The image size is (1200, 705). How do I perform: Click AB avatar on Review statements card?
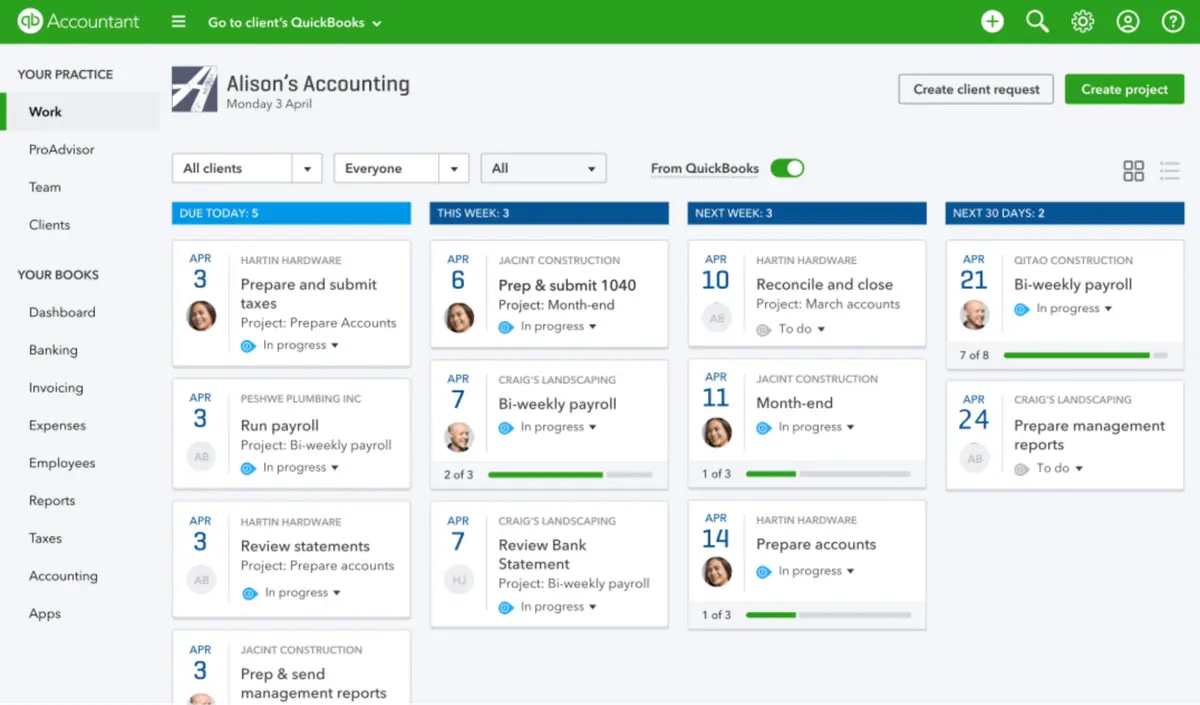tap(202, 579)
